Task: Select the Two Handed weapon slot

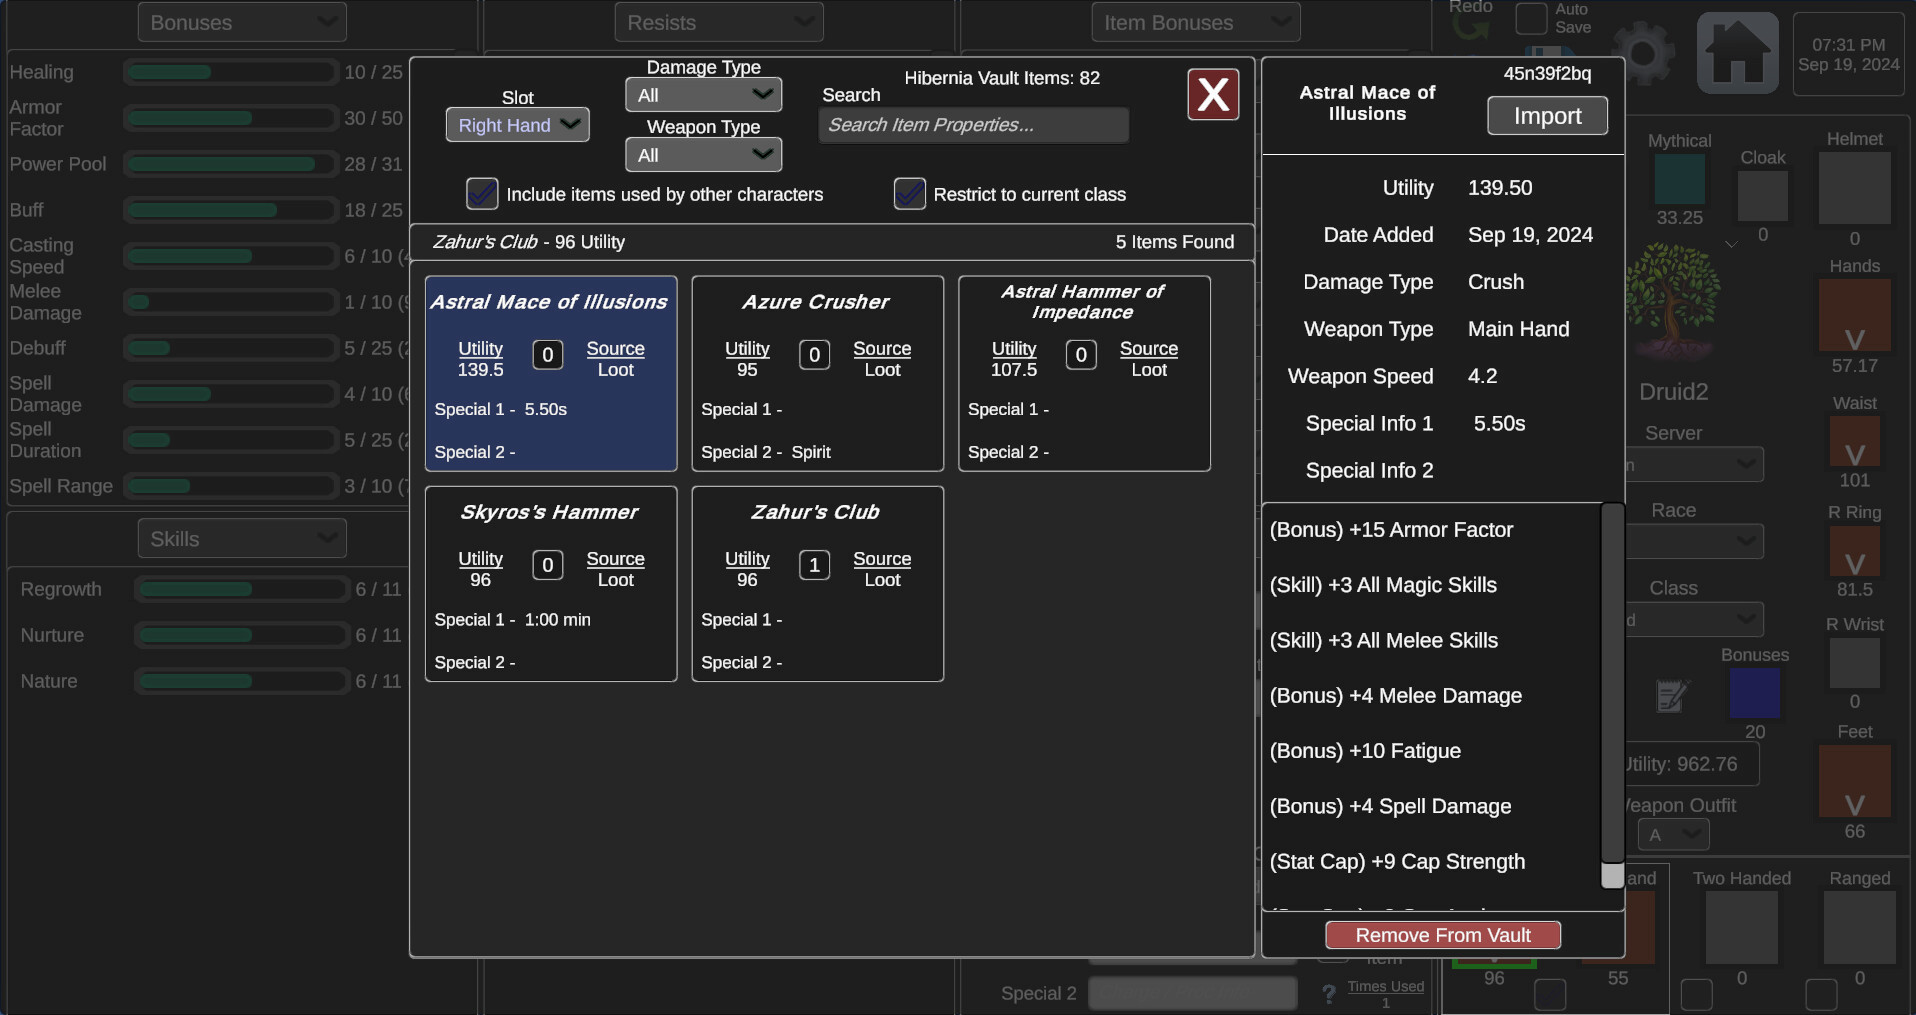Action: 1741,928
